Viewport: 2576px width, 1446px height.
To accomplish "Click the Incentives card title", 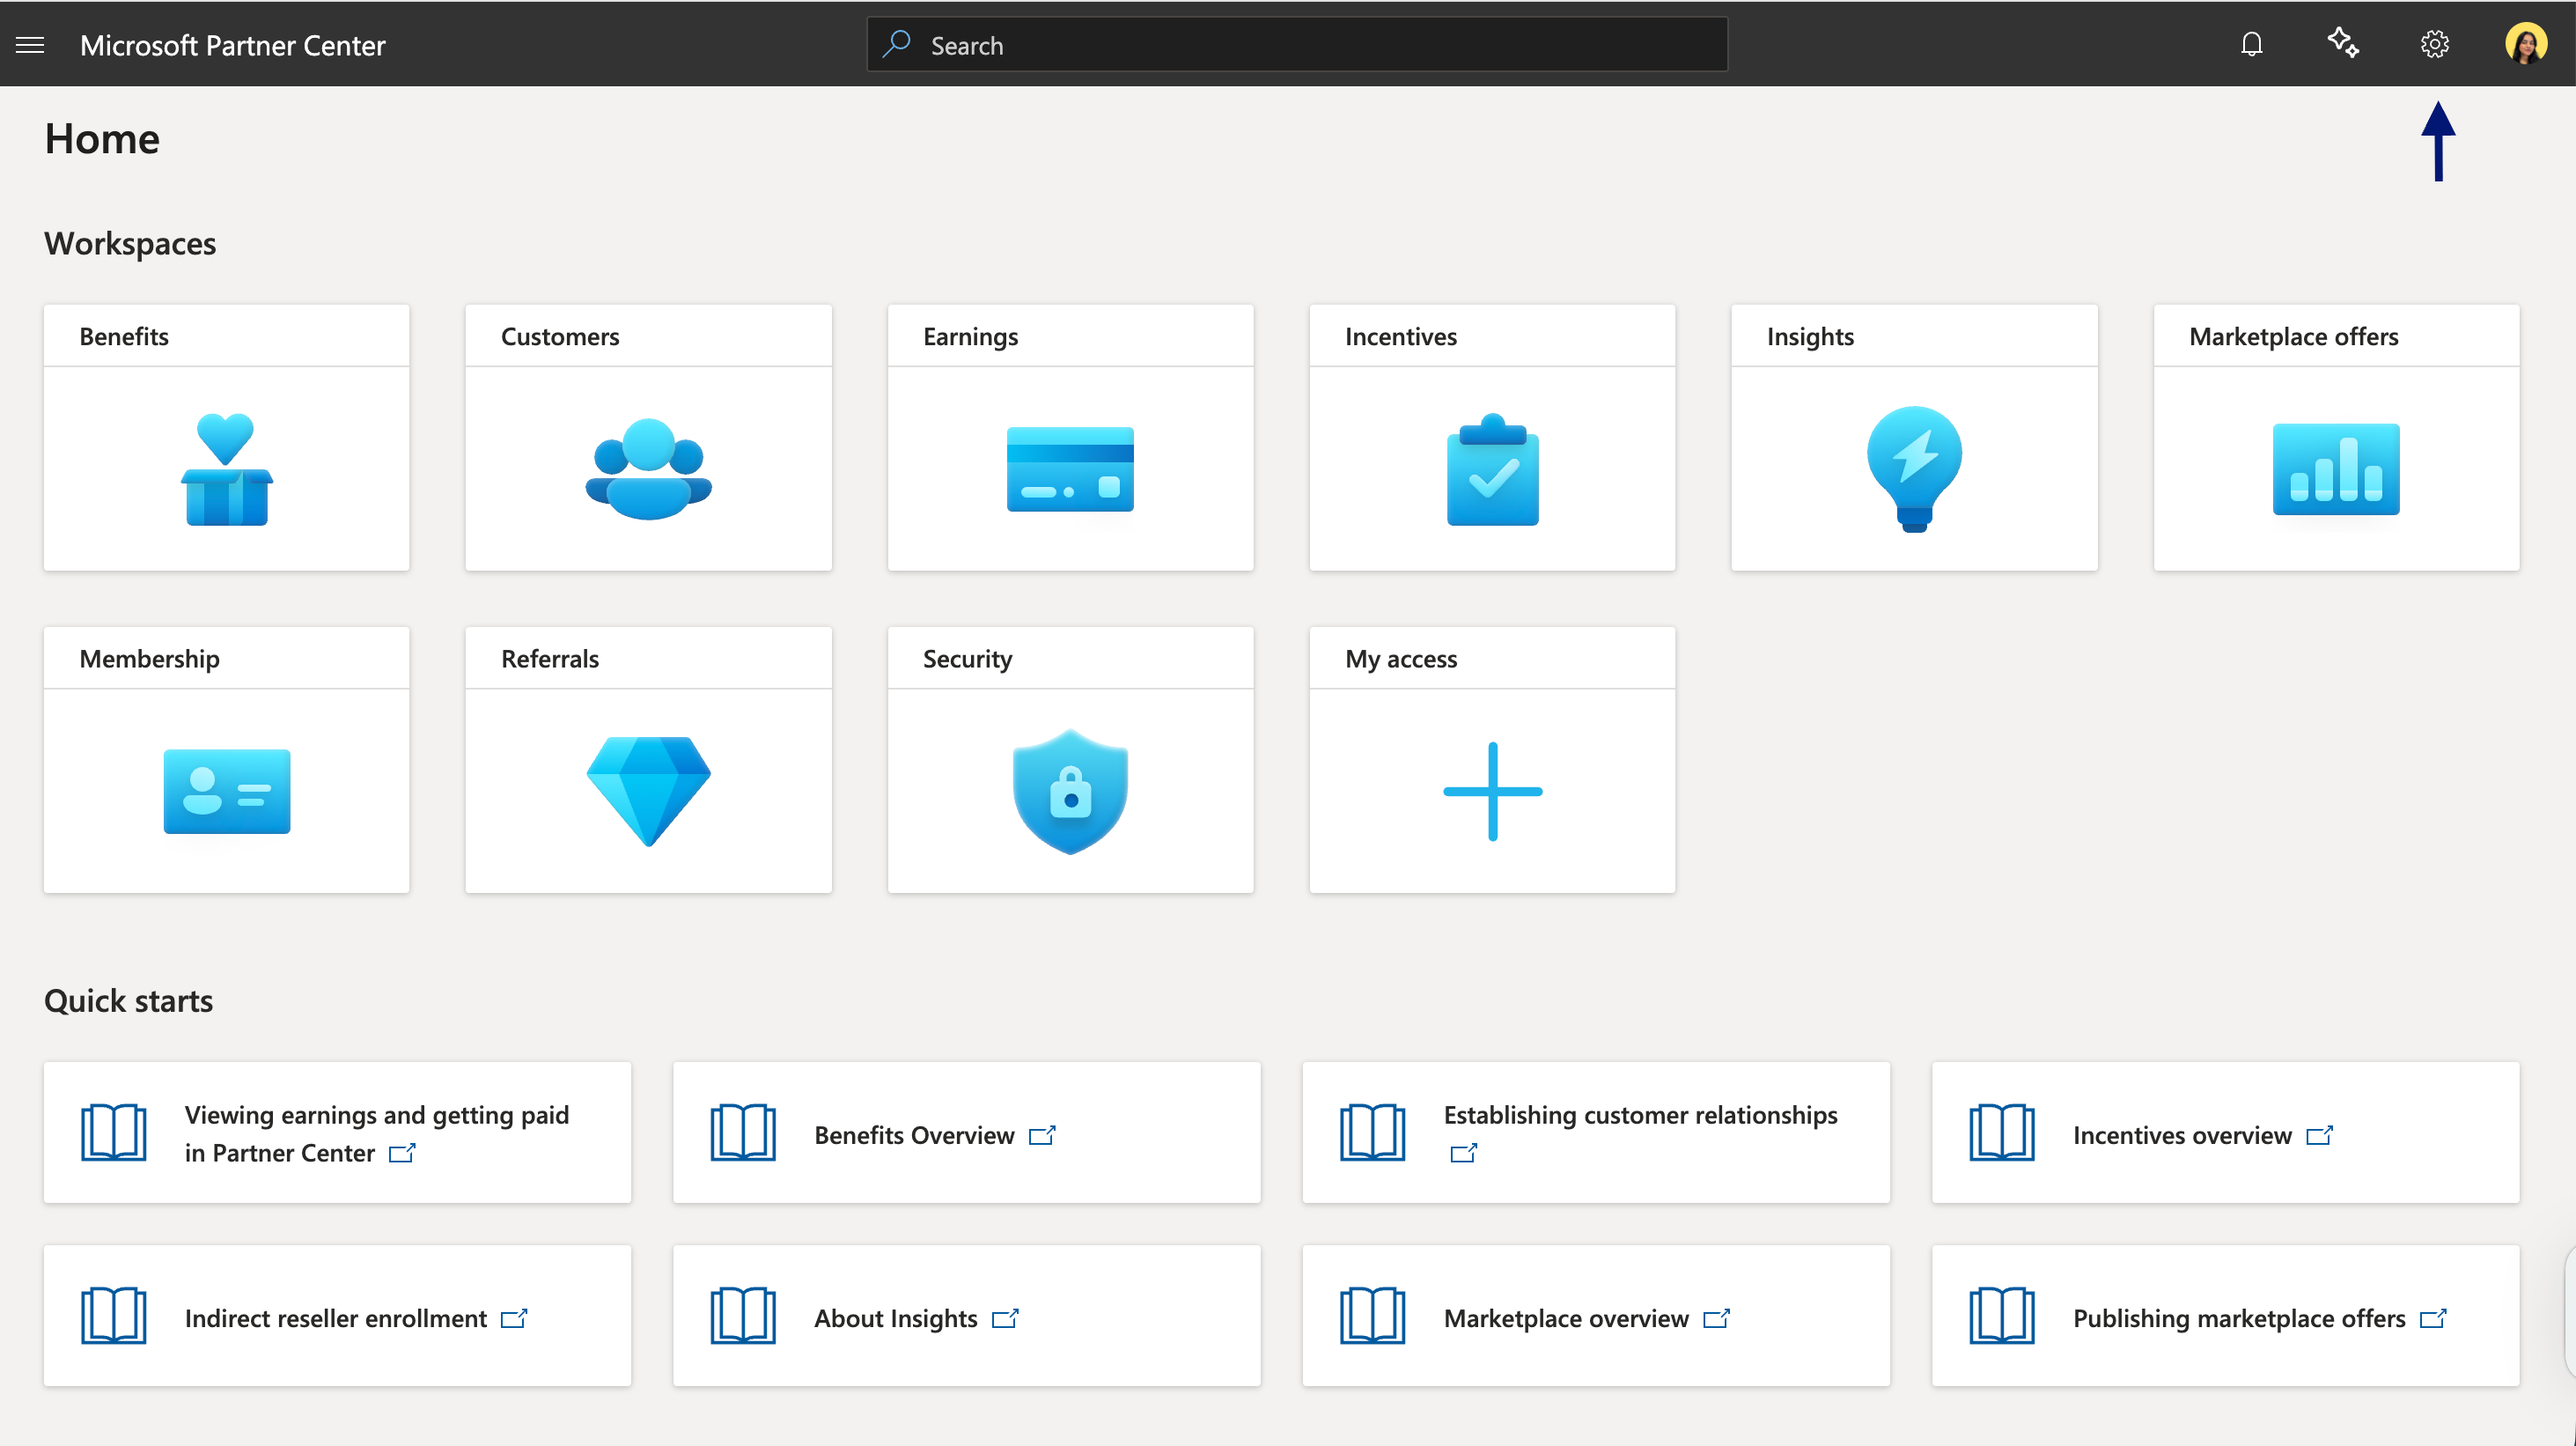I will (x=1401, y=337).
